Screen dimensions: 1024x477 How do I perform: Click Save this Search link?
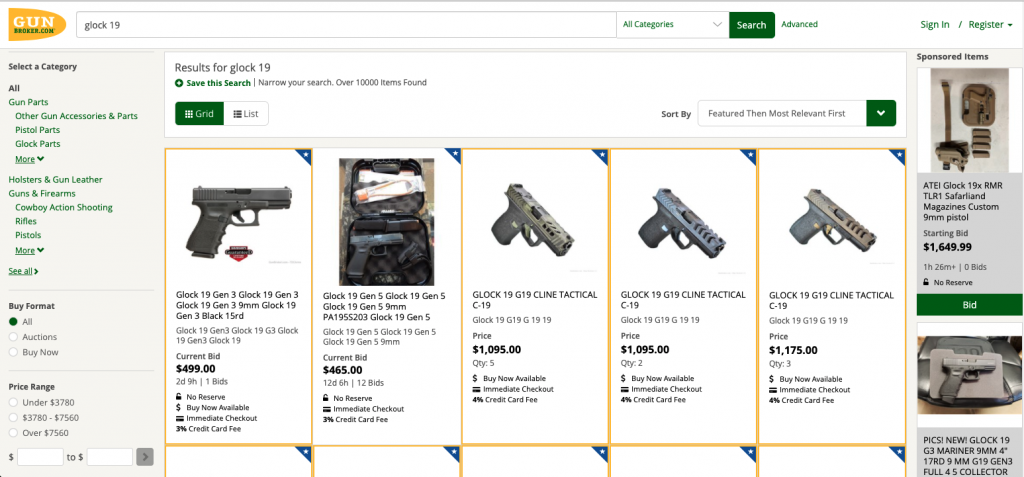coord(218,83)
